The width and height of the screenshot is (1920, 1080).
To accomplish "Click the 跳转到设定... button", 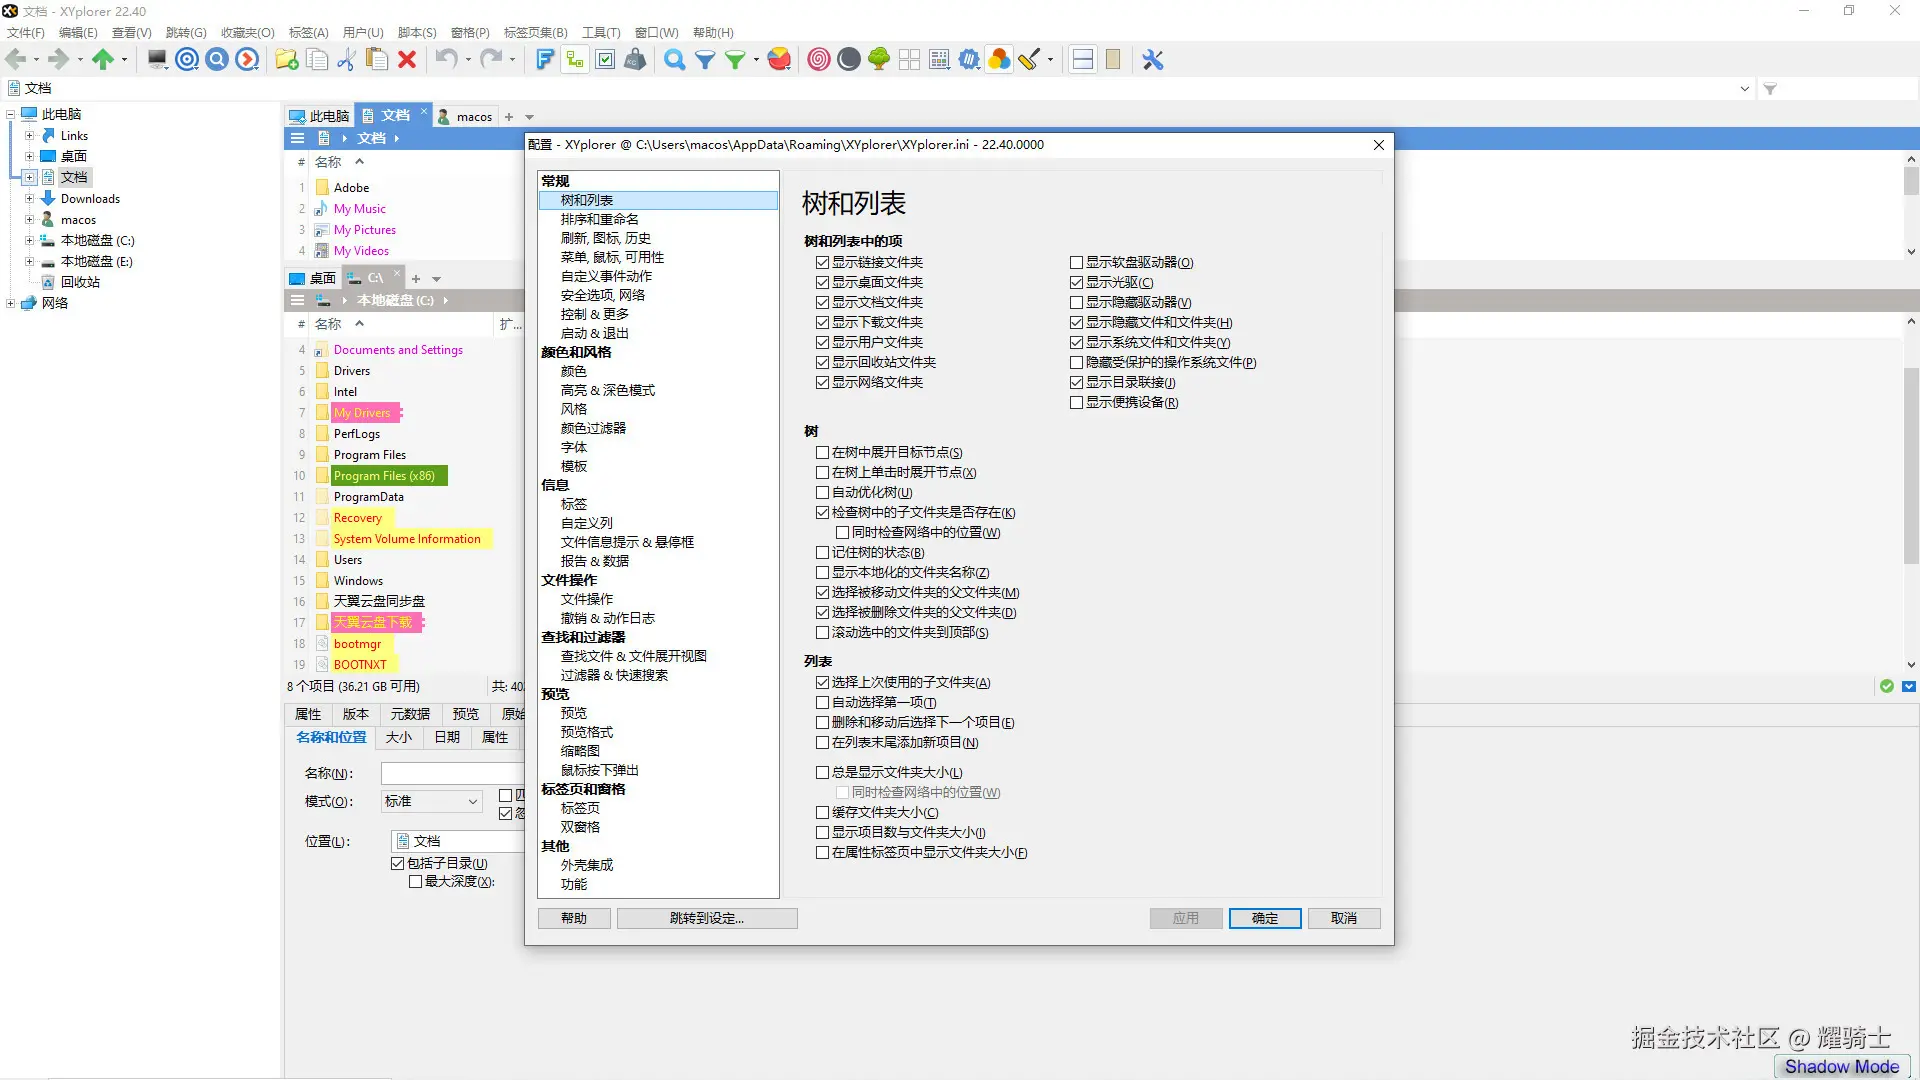I will tap(706, 918).
